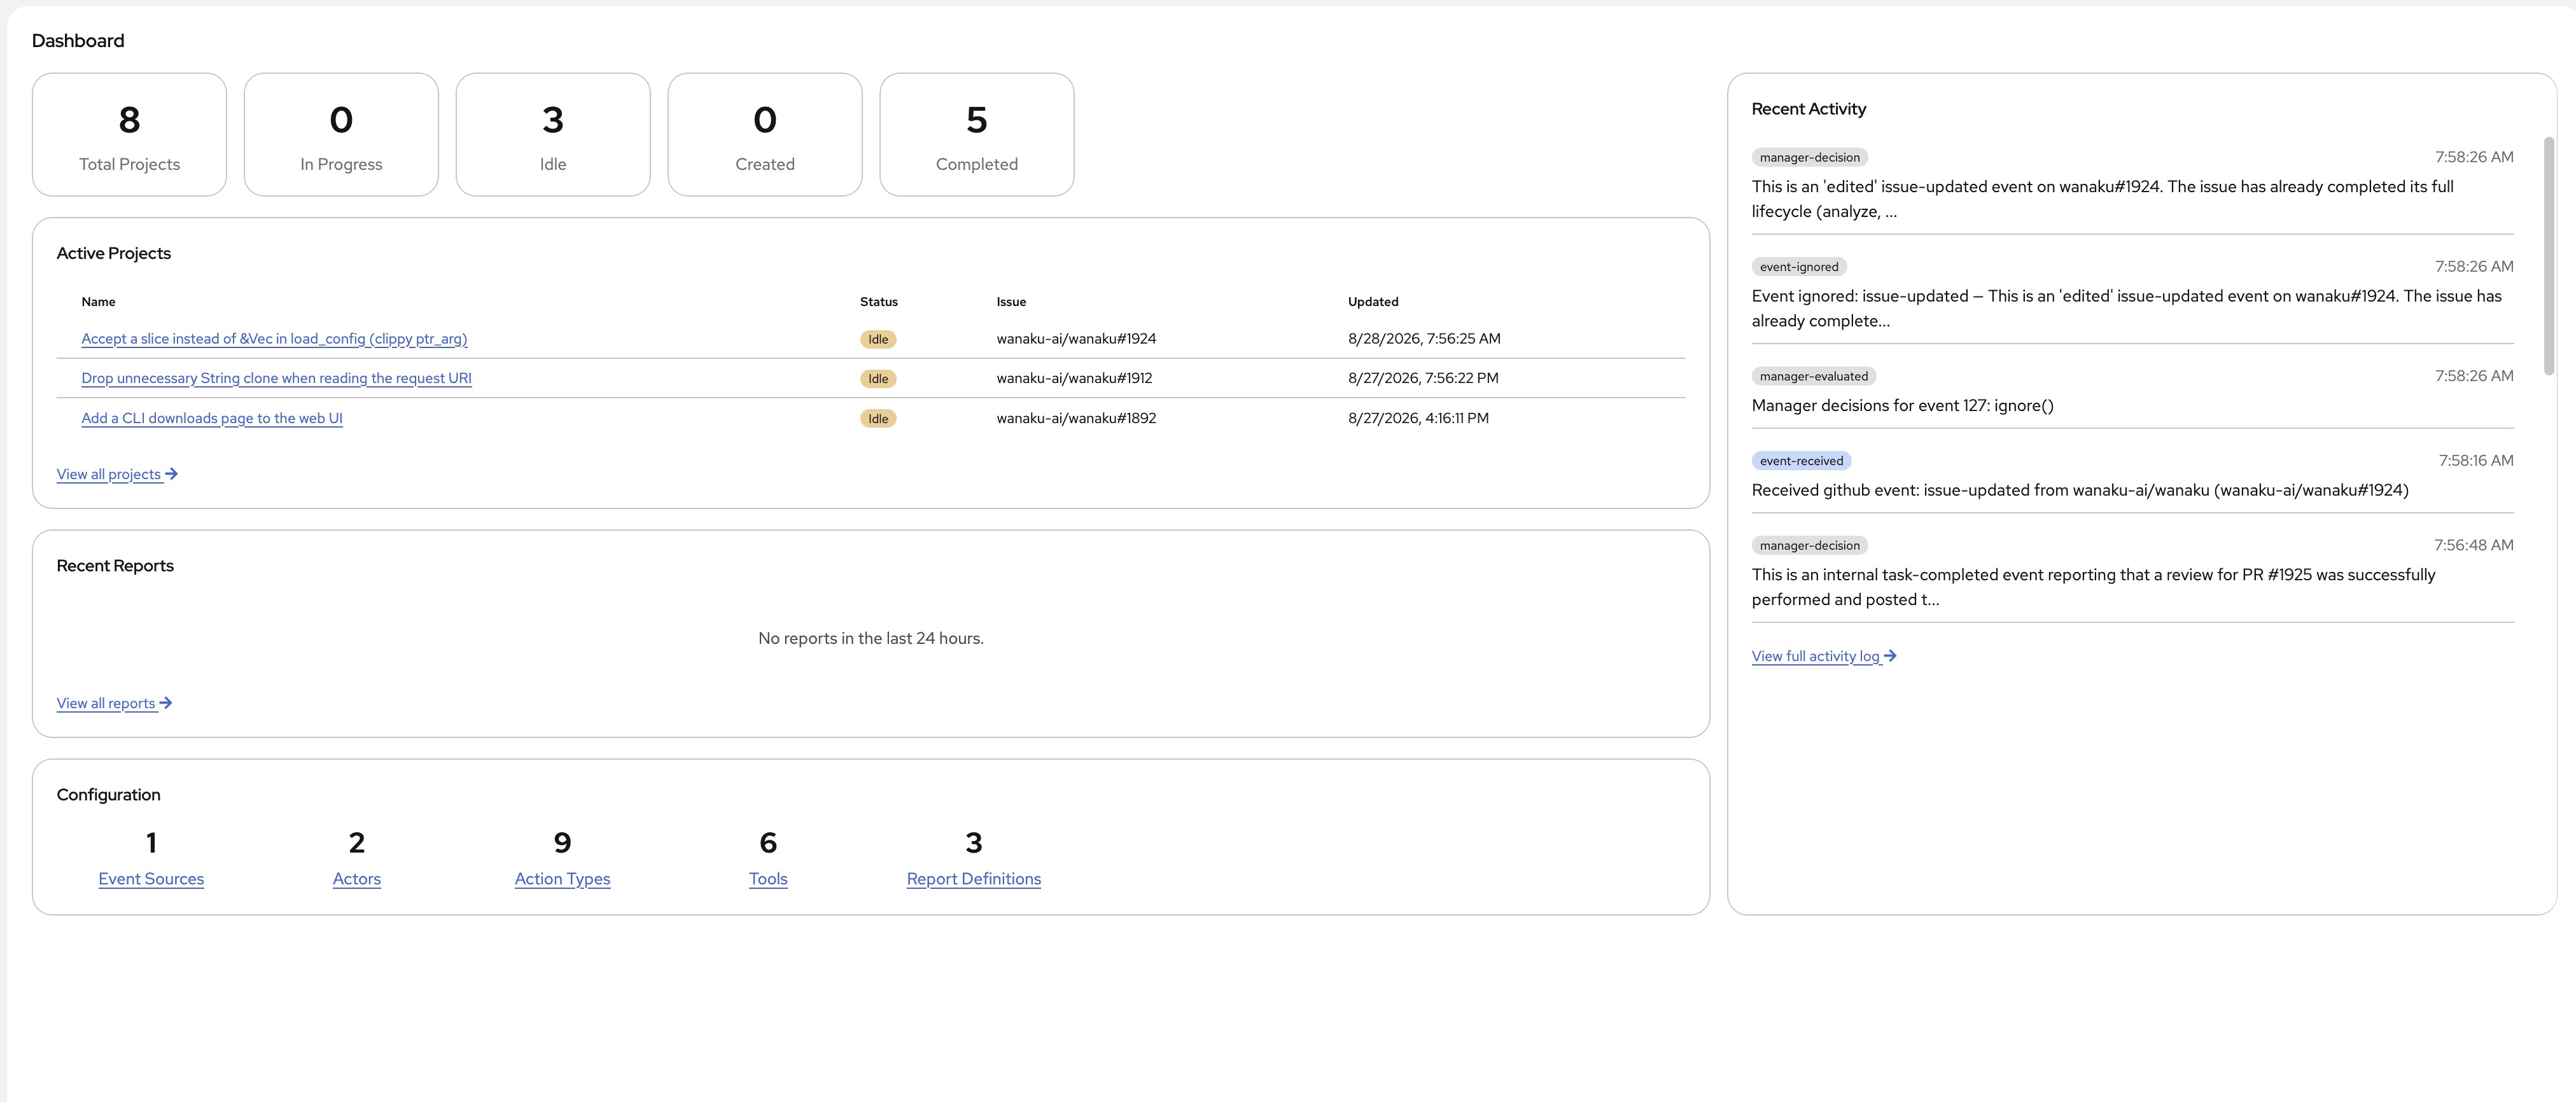This screenshot has height=1102, width=2576.
Task: Click the Configuration section heading
Action: point(108,795)
